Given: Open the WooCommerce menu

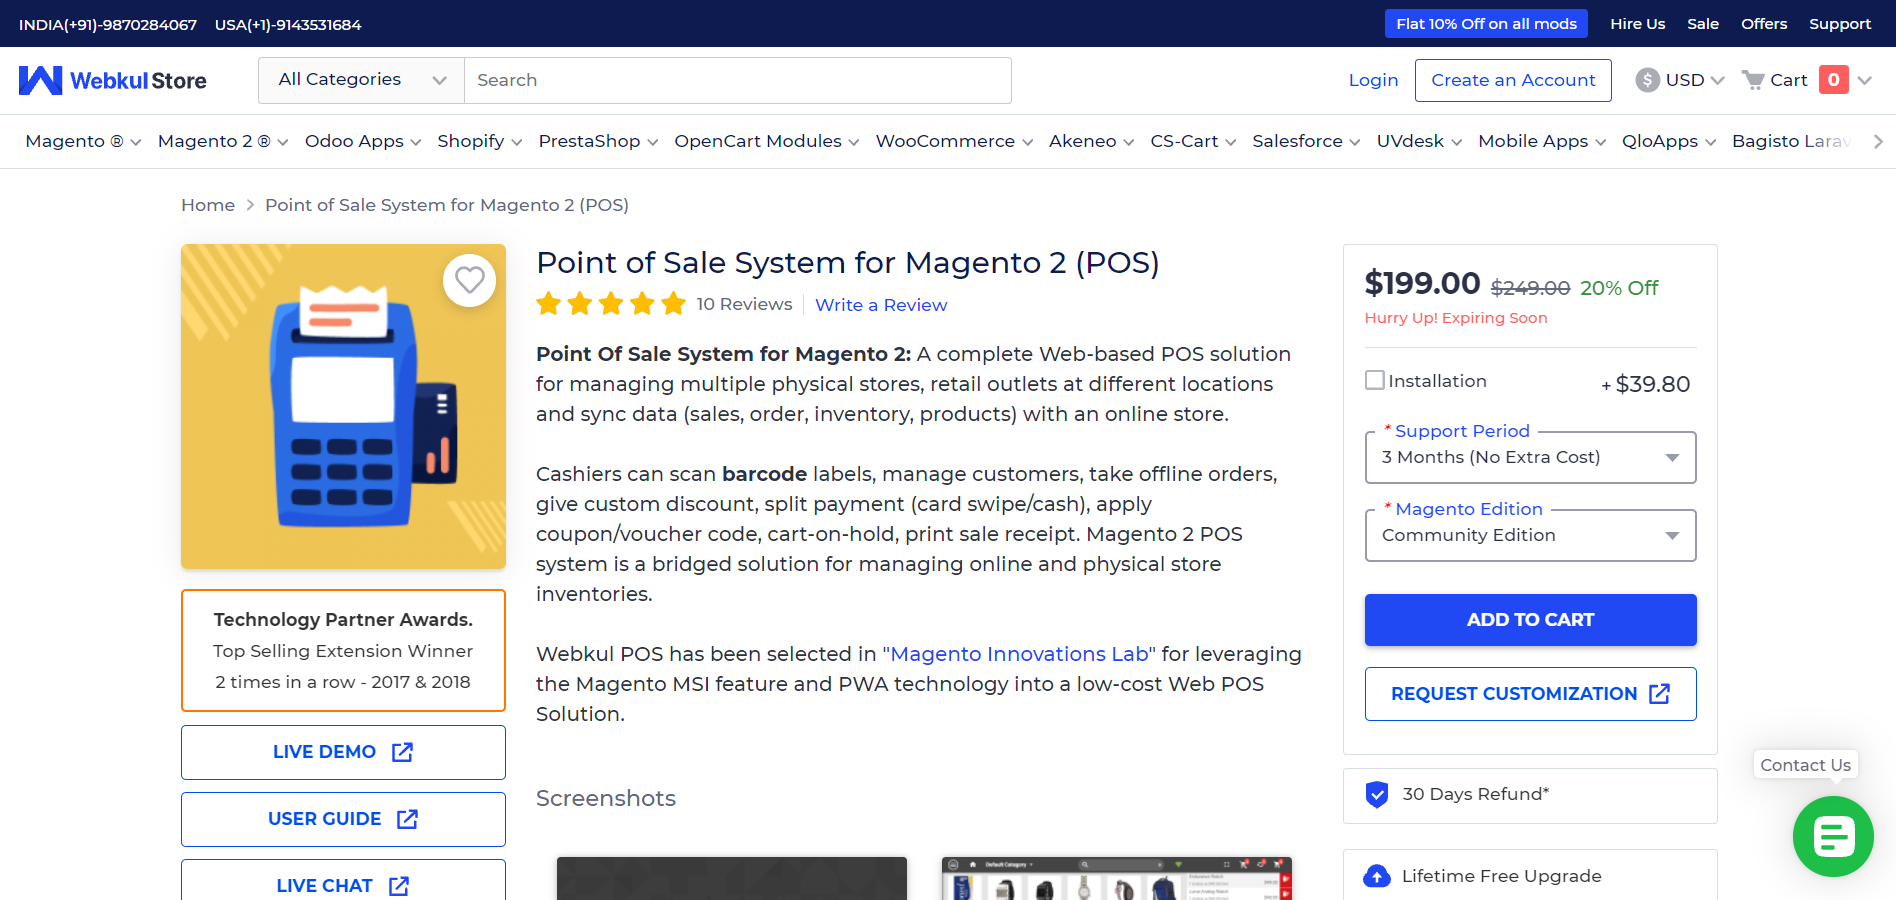Looking at the screenshot, I should (x=954, y=141).
